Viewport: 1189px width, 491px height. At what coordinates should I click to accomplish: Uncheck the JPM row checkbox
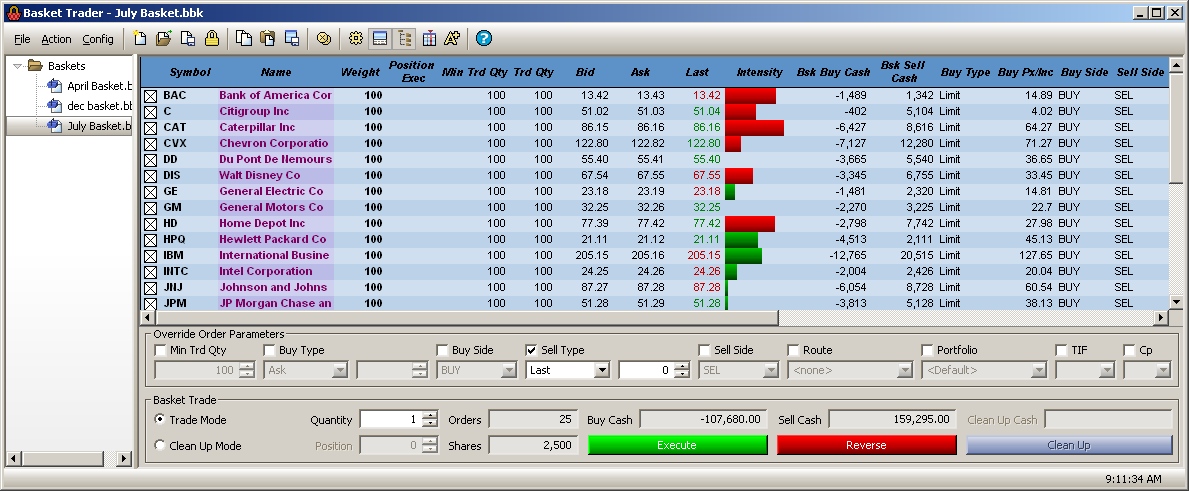(150, 304)
